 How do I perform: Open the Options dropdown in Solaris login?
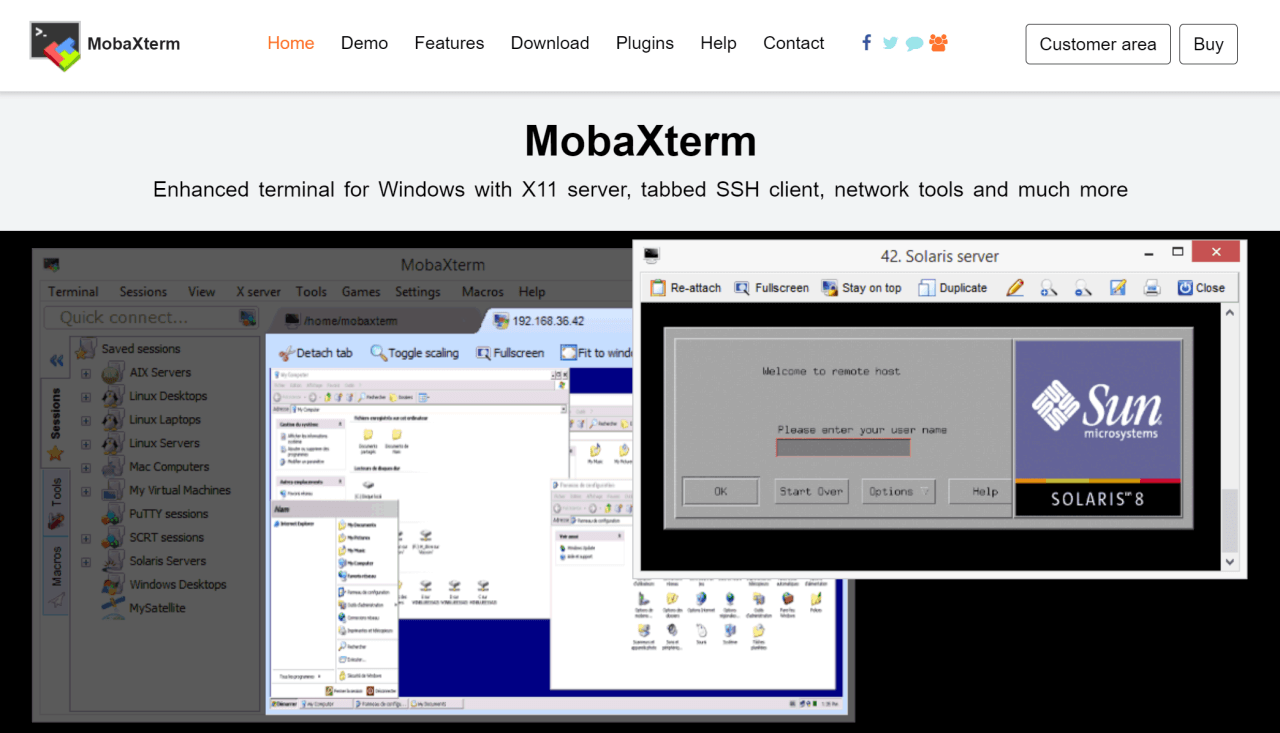[898, 491]
